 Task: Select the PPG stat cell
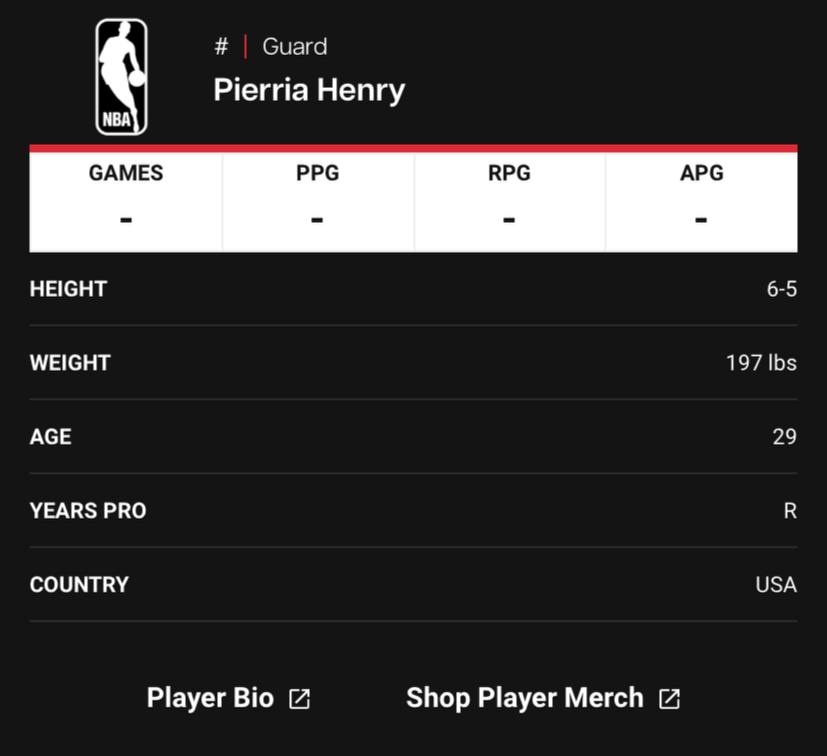coord(318,202)
